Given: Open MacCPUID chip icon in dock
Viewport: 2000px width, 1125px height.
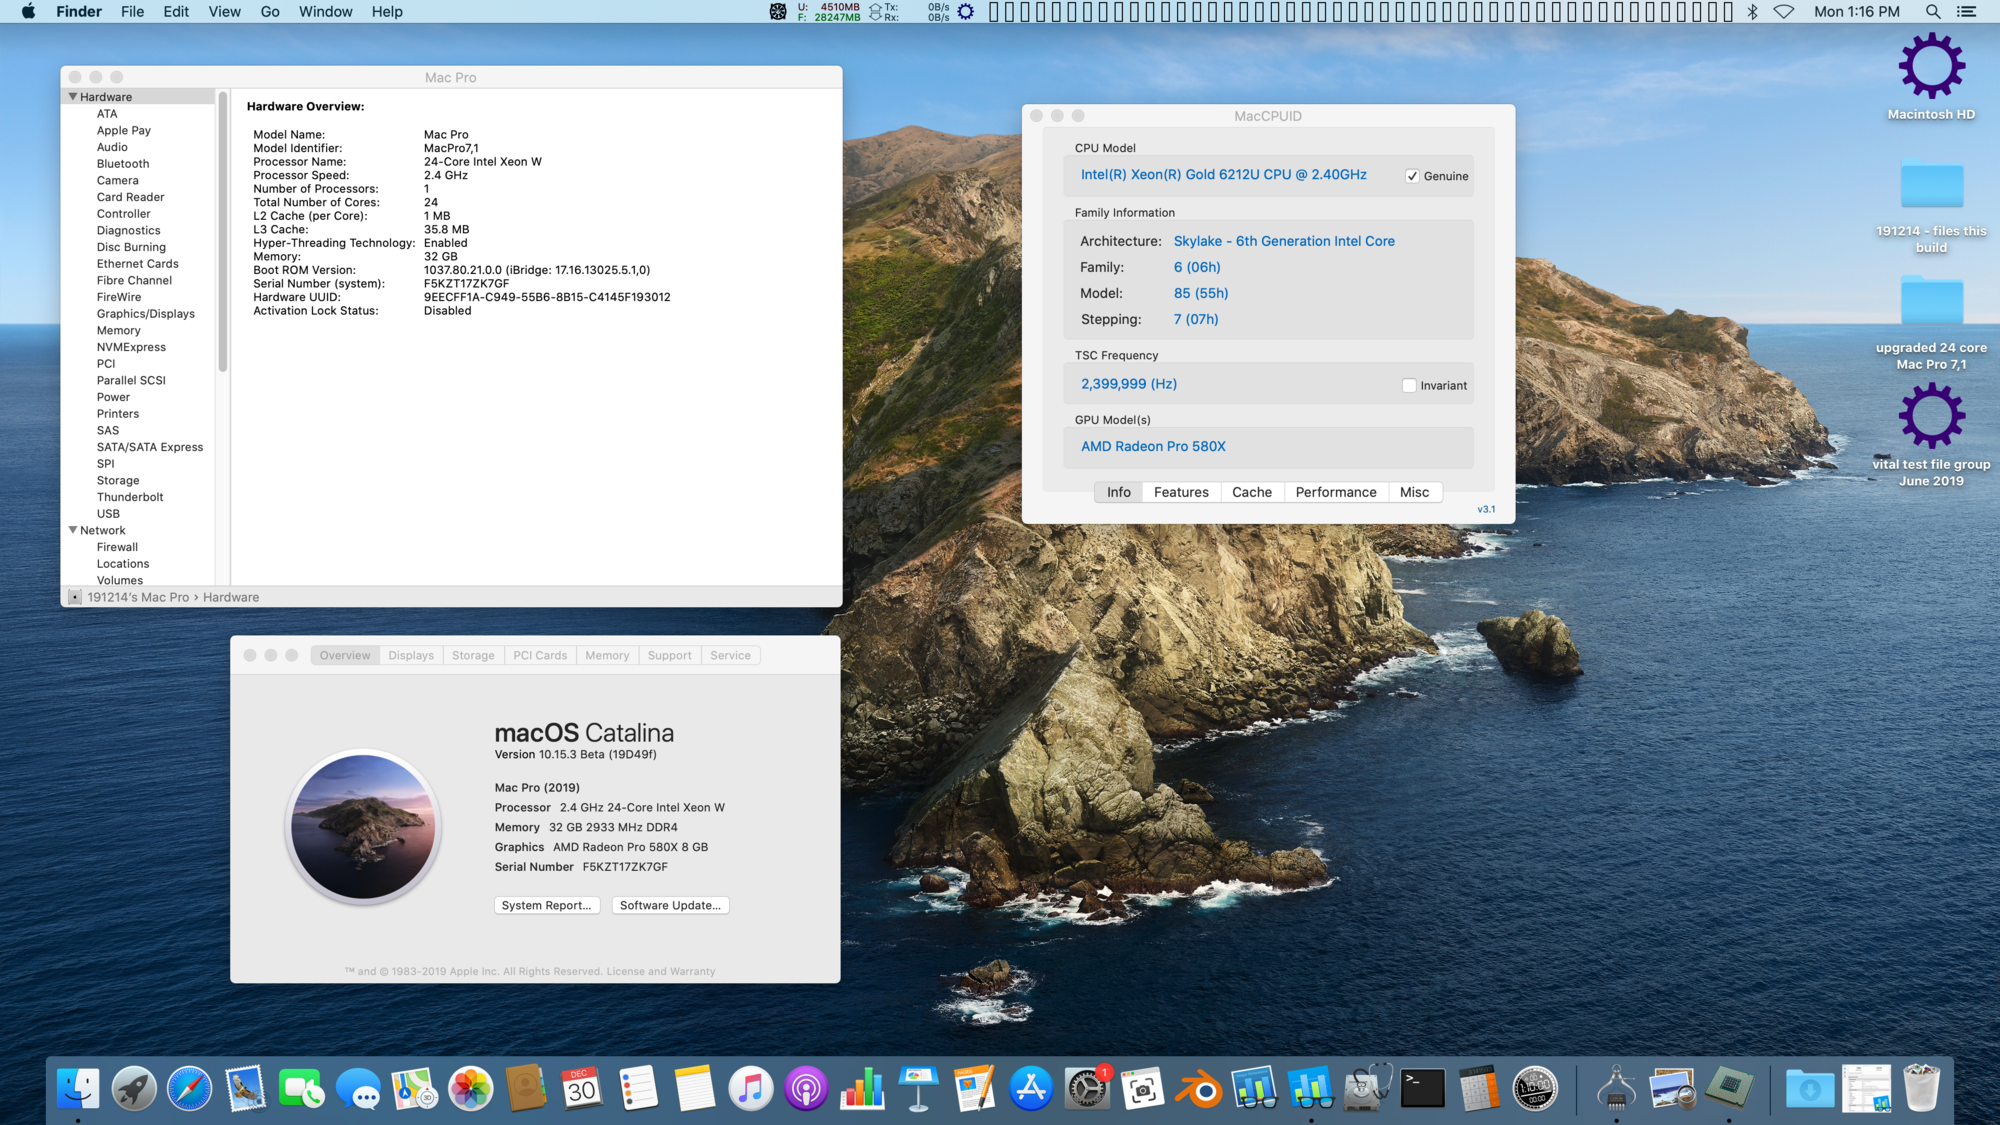Looking at the screenshot, I should click(1729, 1089).
